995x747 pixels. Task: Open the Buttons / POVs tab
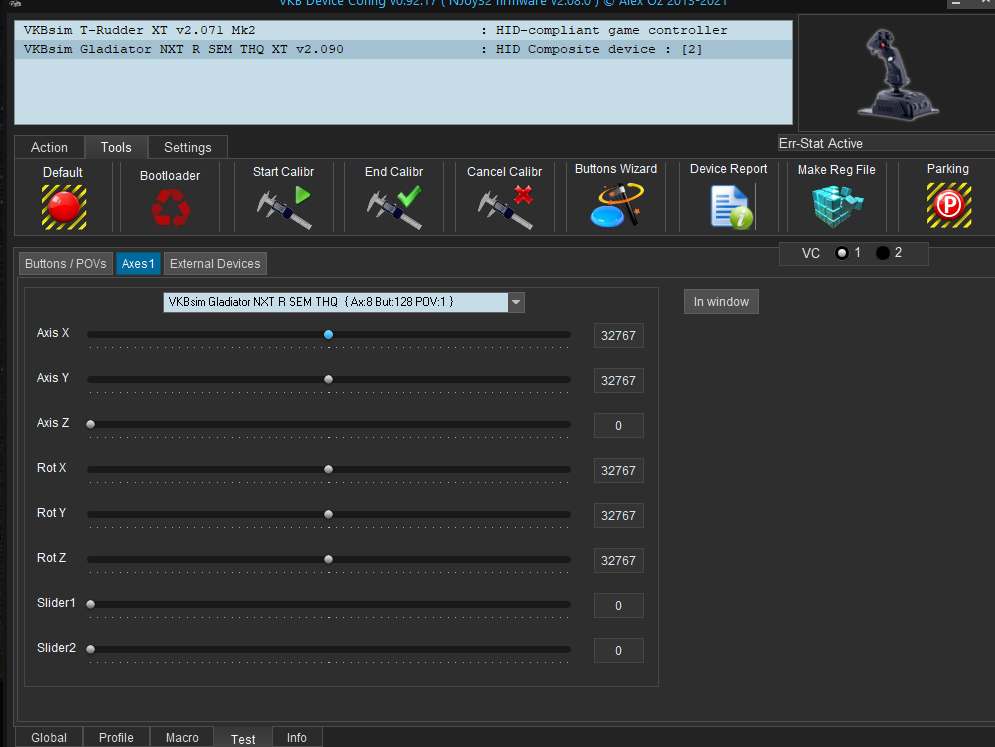point(66,263)
